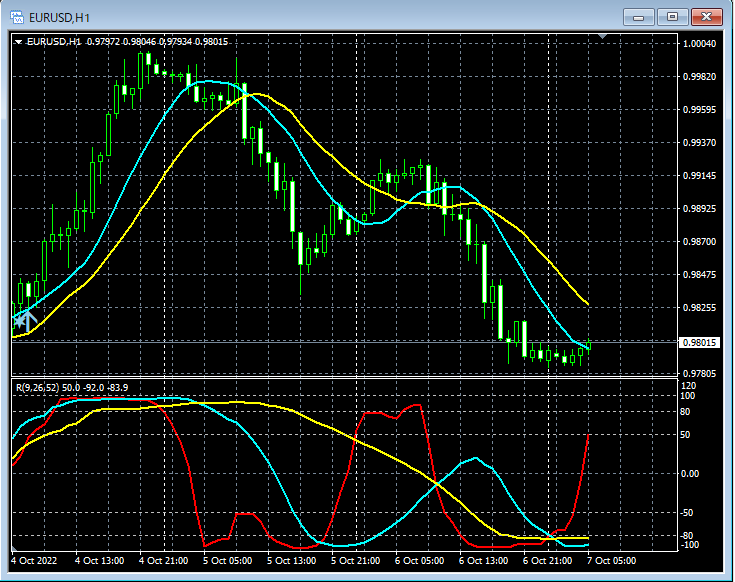Click the 0.98925 price scale label

(699, 209)
